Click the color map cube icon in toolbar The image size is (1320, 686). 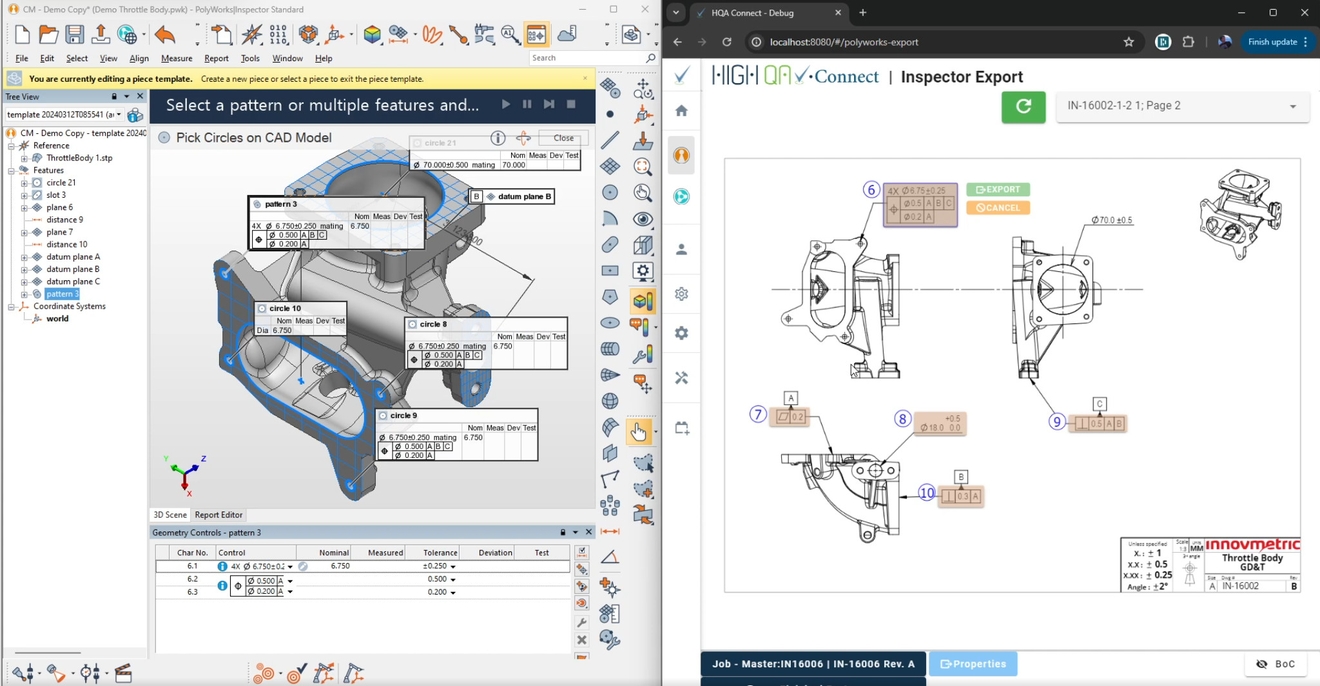point(373,35)
